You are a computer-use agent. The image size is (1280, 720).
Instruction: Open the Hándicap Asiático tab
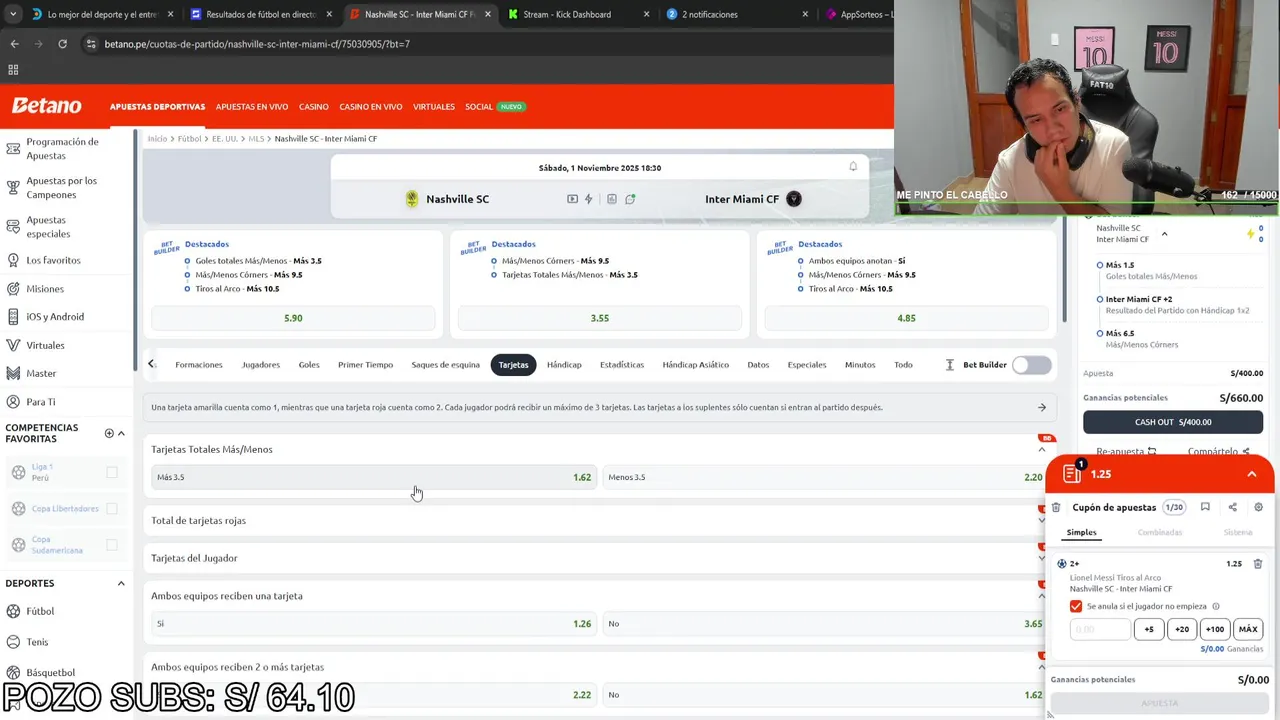pos(695,365)
